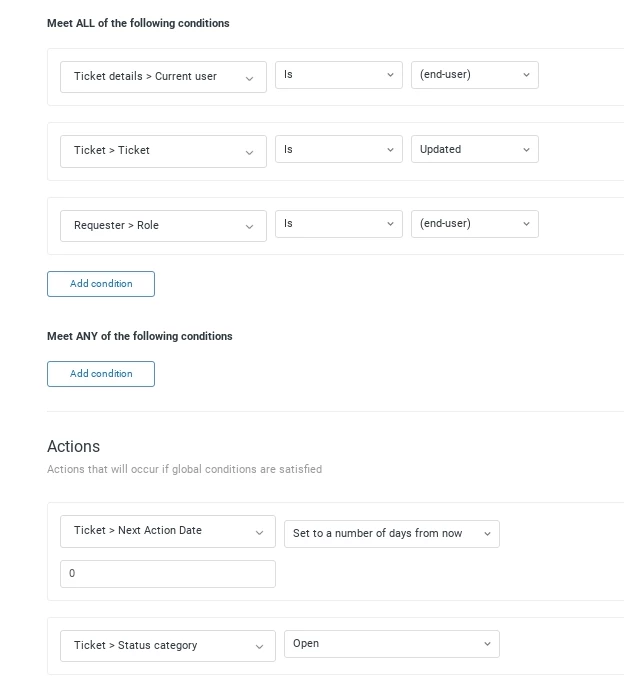Image resolution: width=624 pixels, height=696 pixels.
Task: Click the chevron of the Requester Role (end-user) value
Action: click(x=526, y=224)
